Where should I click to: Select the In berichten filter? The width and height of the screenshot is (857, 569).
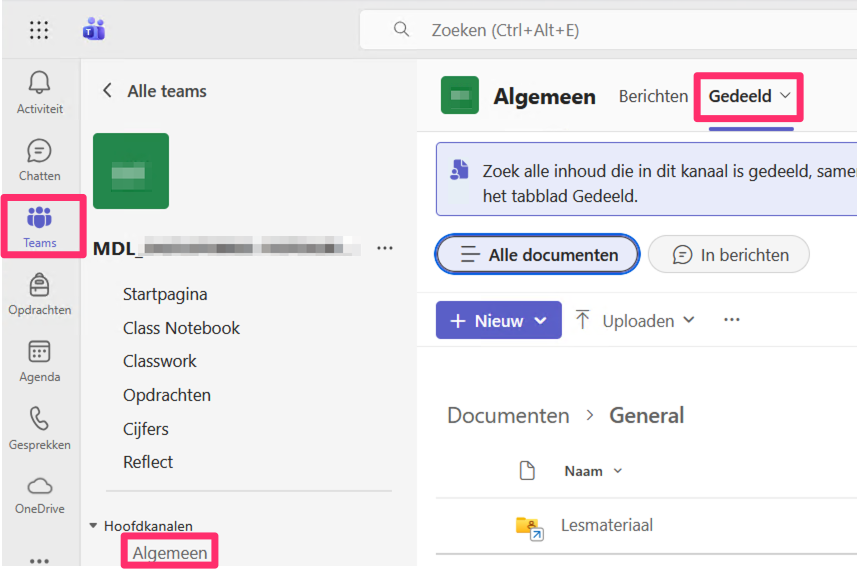click(x=729, y=255)
